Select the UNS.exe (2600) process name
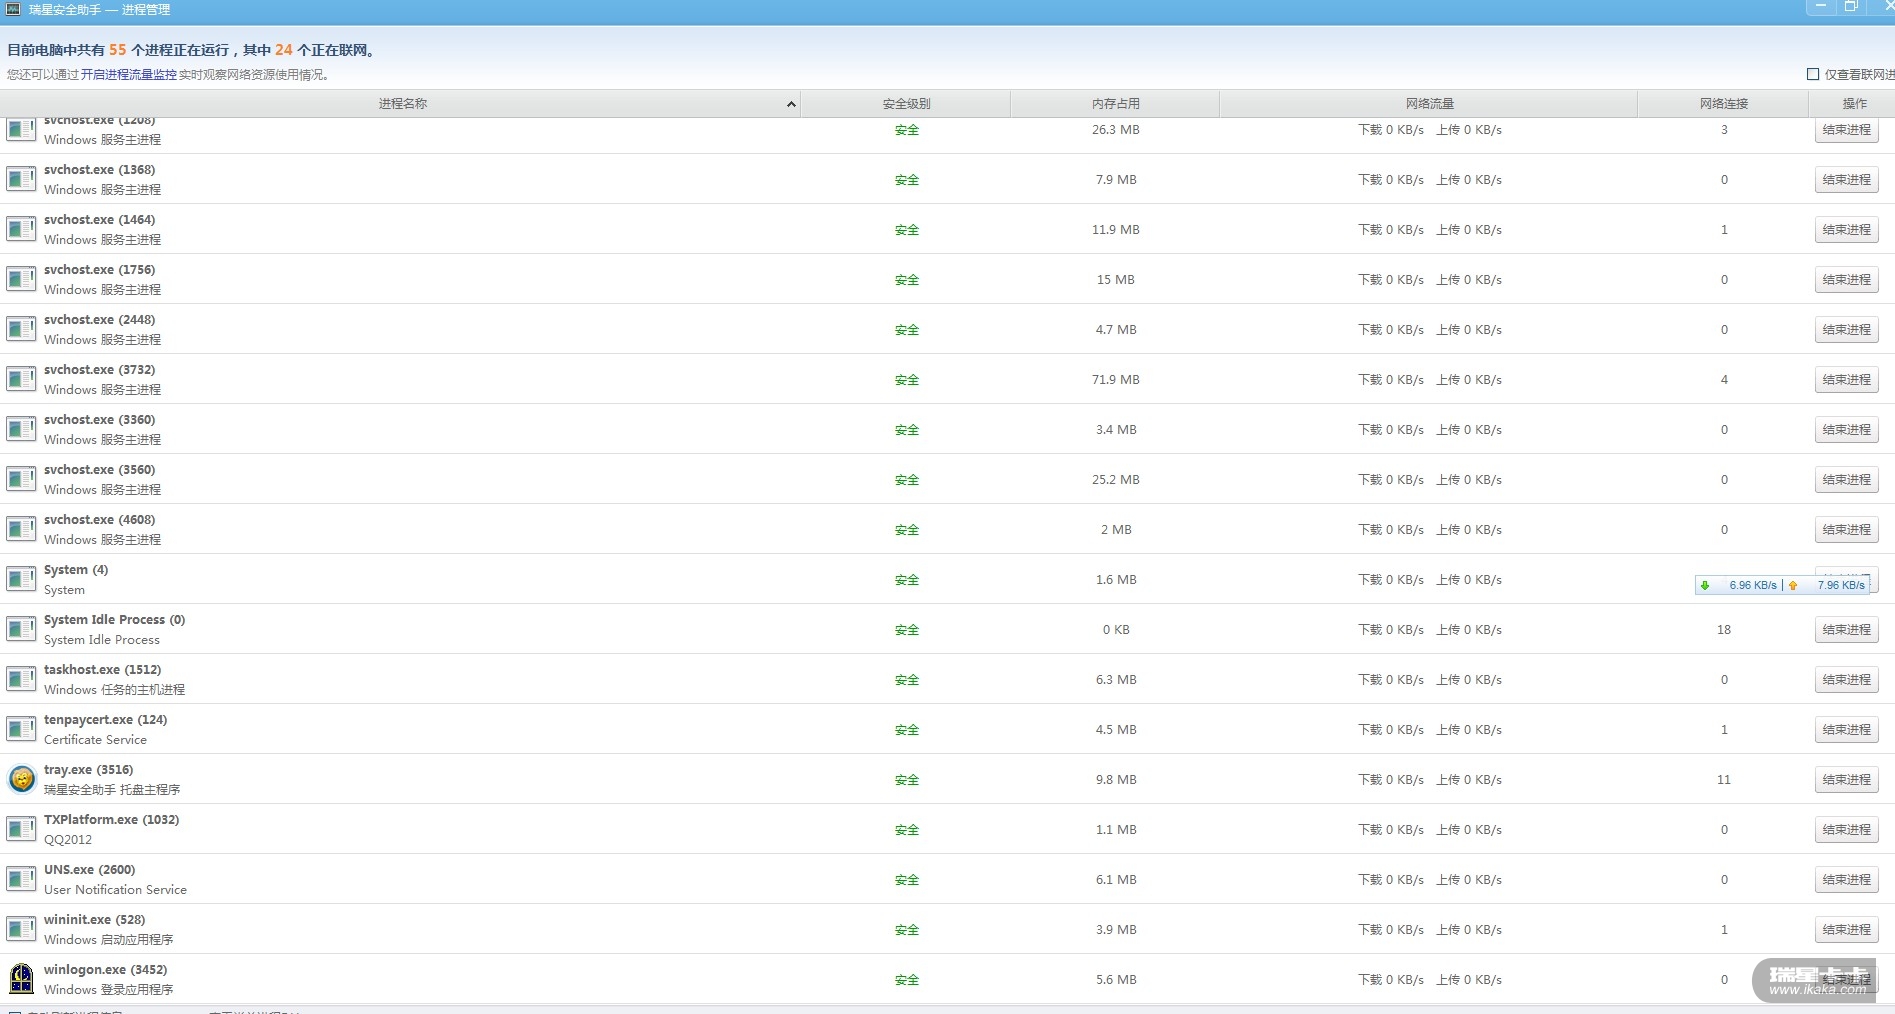Screen dimensions: 1895x1014 (89, 869)
